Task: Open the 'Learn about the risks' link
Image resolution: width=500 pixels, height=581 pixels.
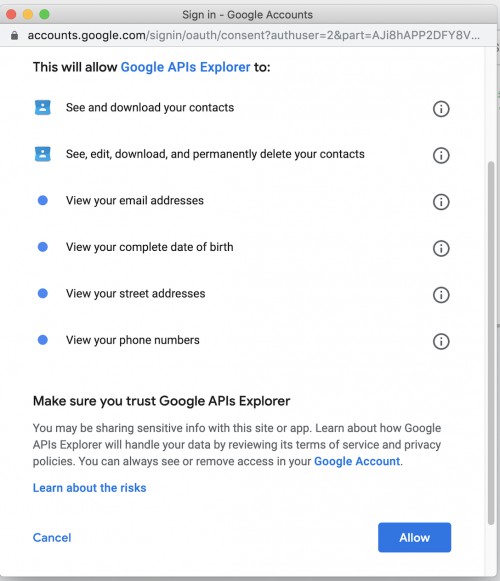Action: 89,488
